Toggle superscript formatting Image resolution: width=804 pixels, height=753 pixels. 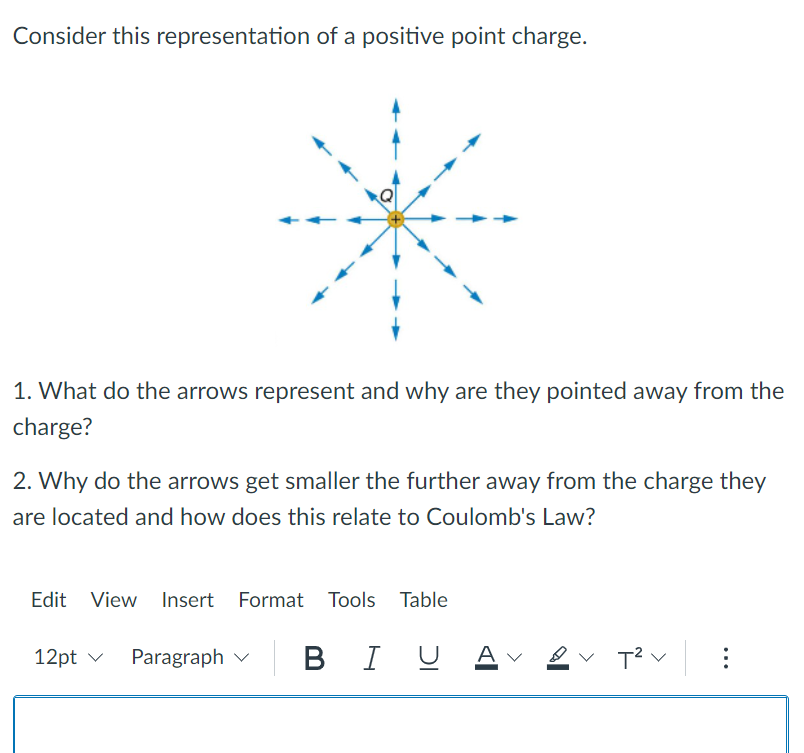click(x=630, y=657)
